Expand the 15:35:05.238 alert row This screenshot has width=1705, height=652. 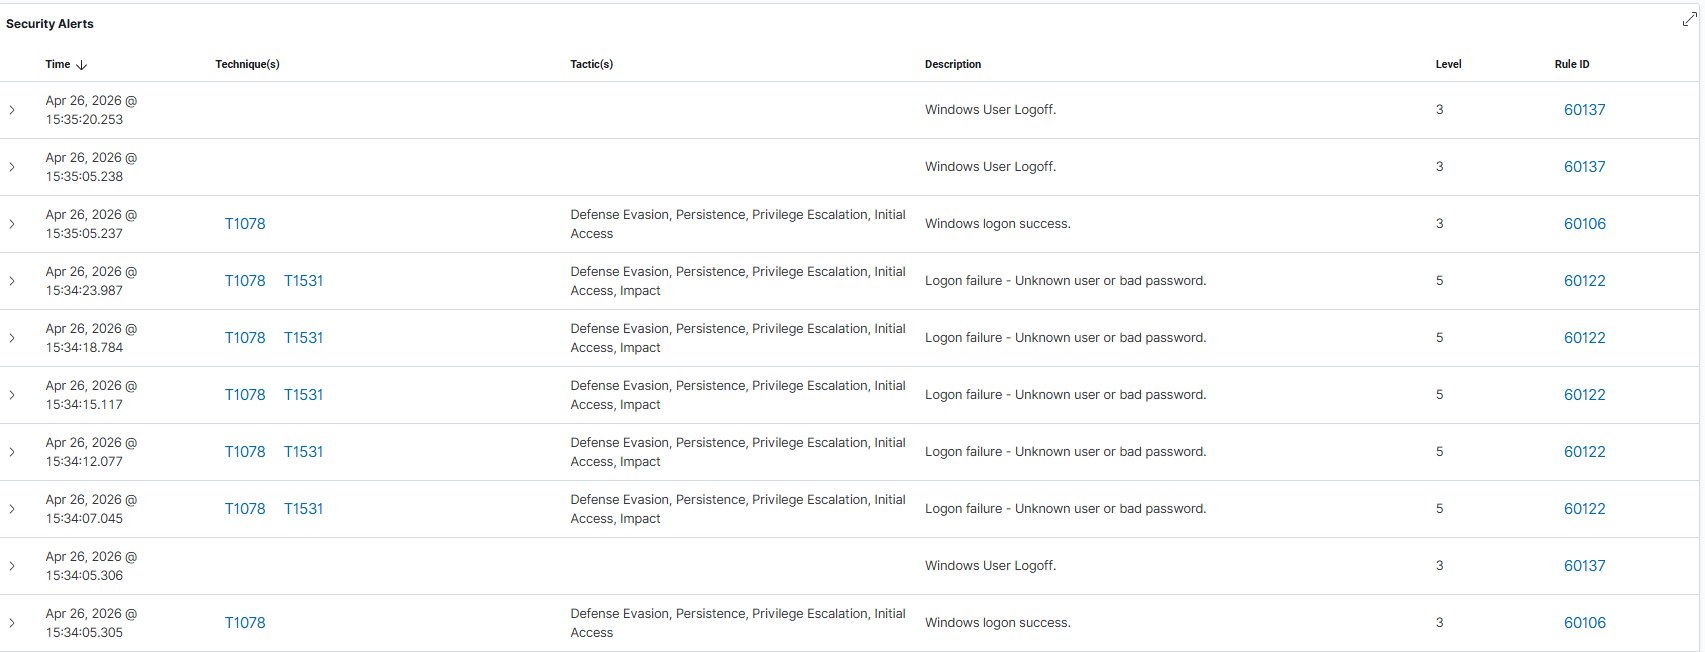click(x=12, y=167)
